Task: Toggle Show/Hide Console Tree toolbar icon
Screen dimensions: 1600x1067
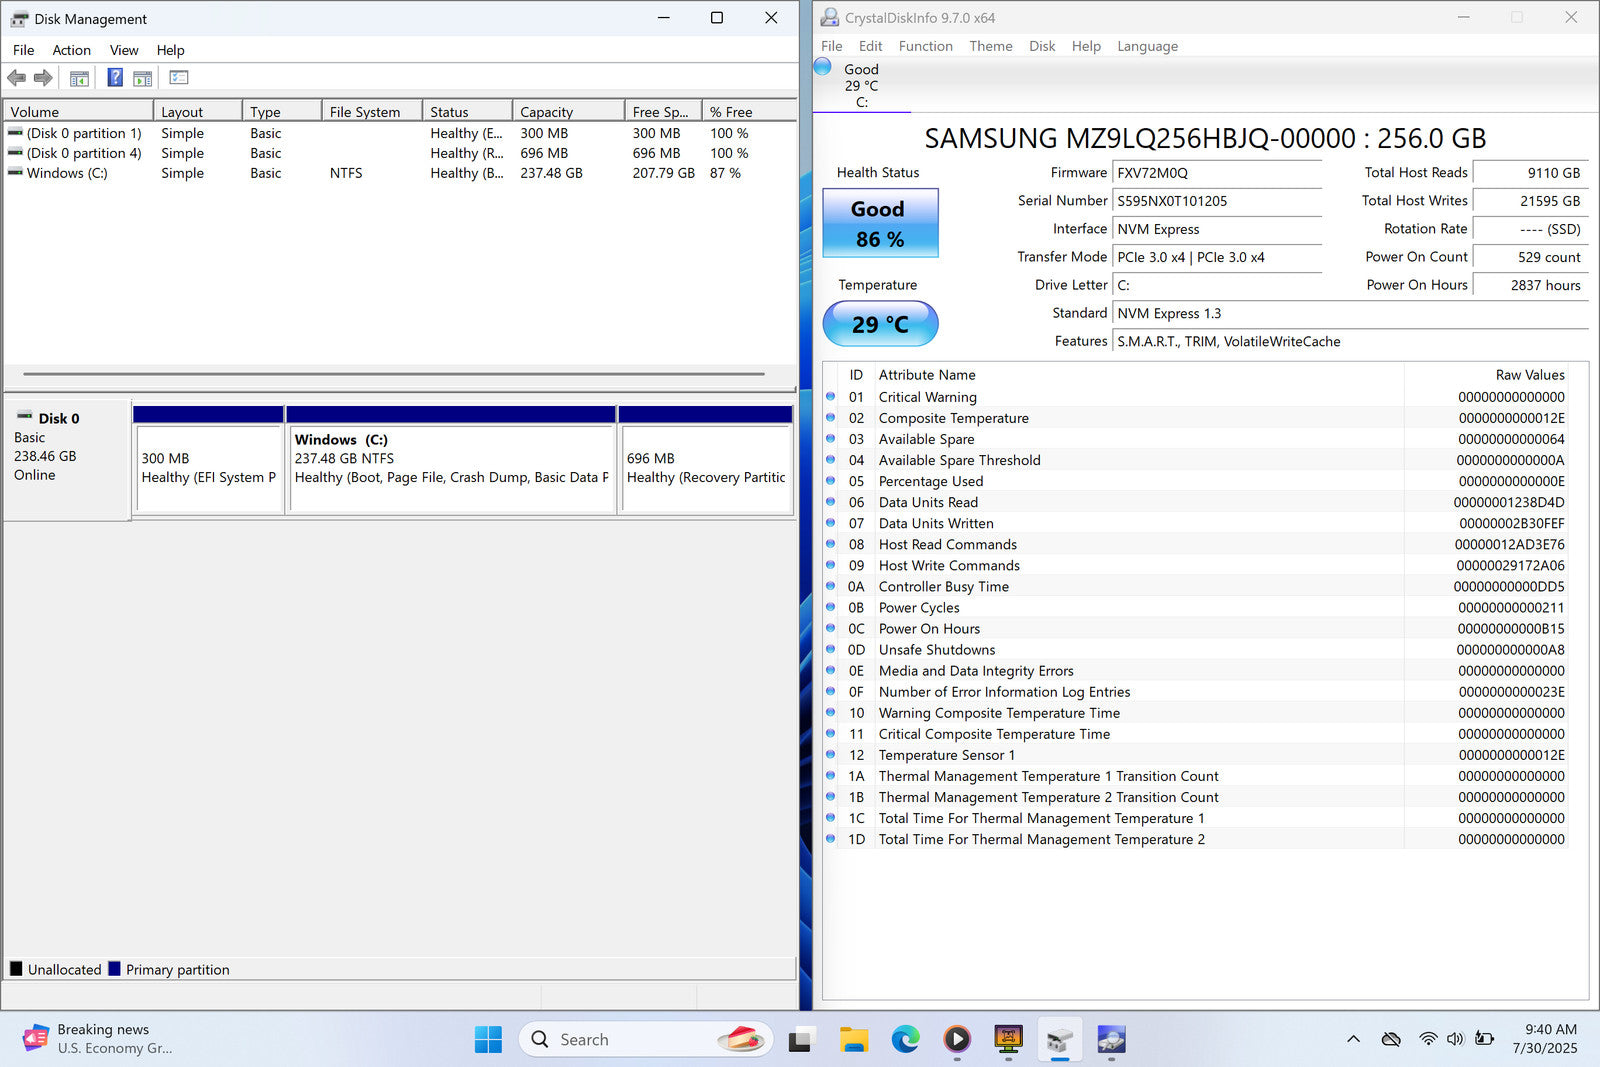Action: click(x=79, y=78)
